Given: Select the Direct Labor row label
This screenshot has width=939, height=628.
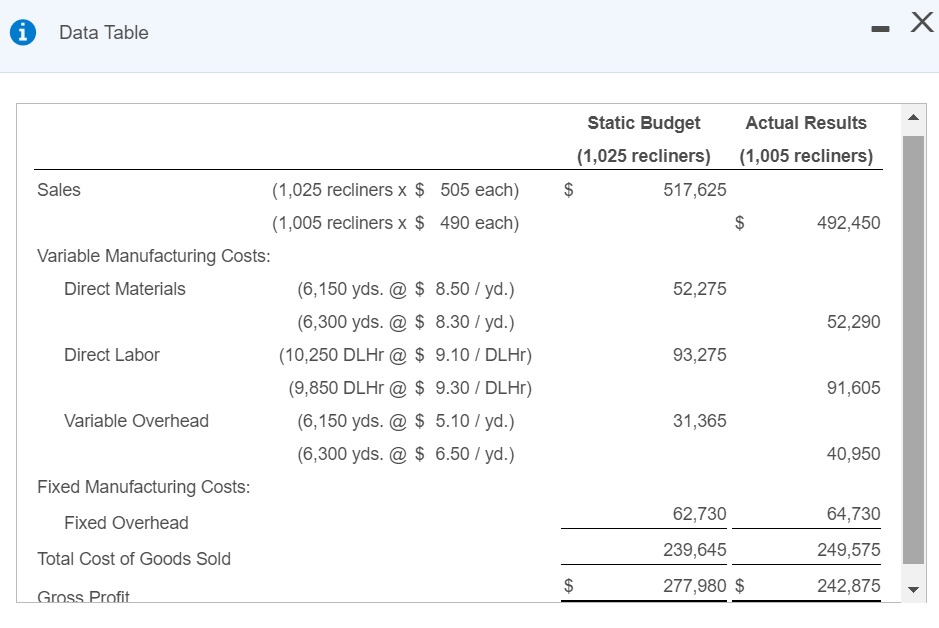Looking at the screenshot, I should (111, 355).
